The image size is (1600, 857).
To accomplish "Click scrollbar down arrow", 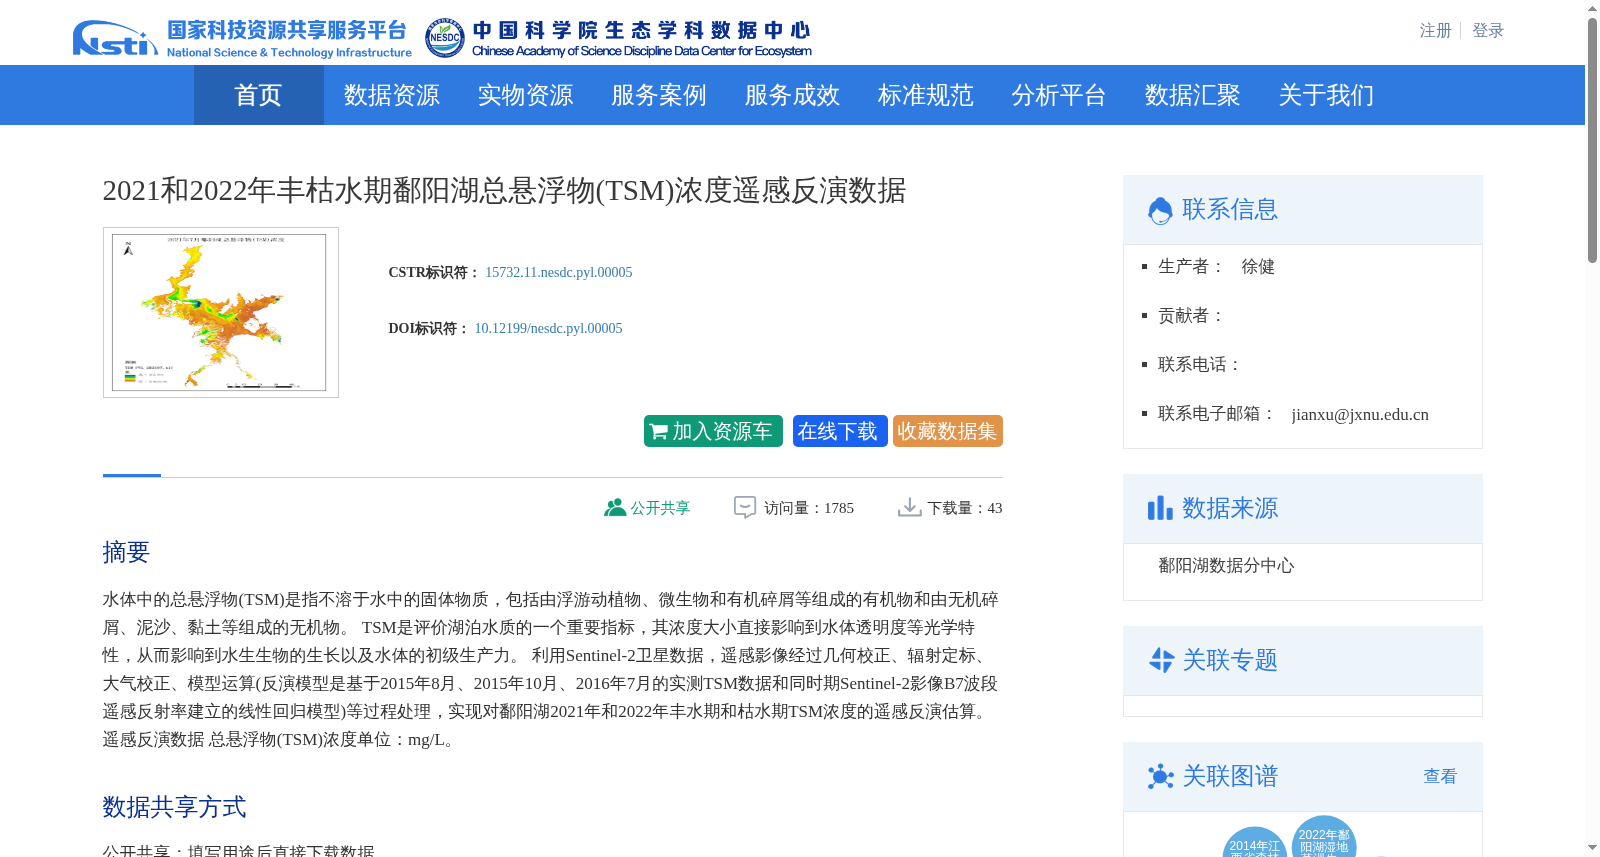I will click(1592, 848).
